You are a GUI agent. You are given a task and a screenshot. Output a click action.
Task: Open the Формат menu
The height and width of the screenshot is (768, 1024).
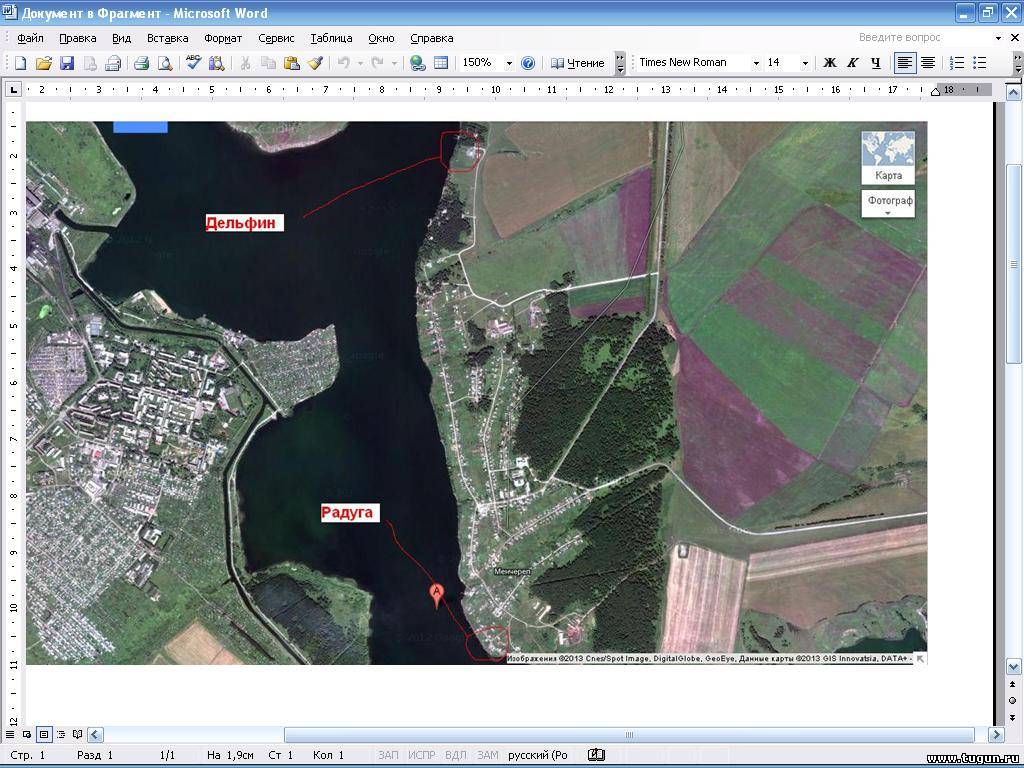coord(223,38)
